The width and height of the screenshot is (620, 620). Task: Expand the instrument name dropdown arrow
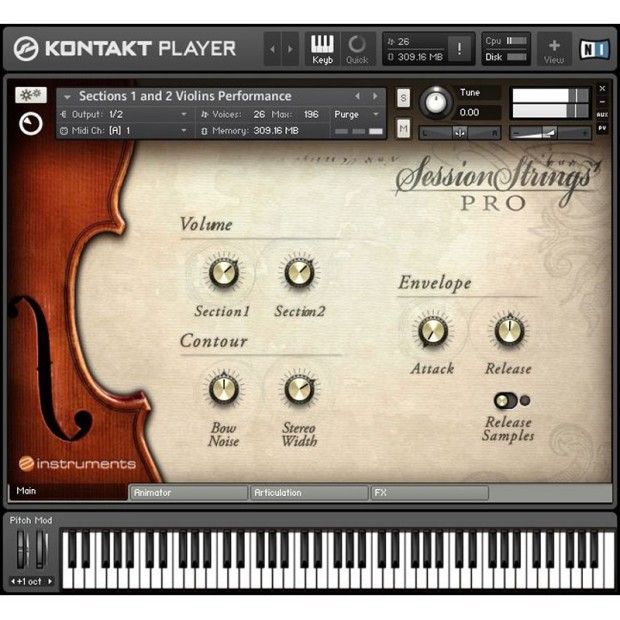67,96
